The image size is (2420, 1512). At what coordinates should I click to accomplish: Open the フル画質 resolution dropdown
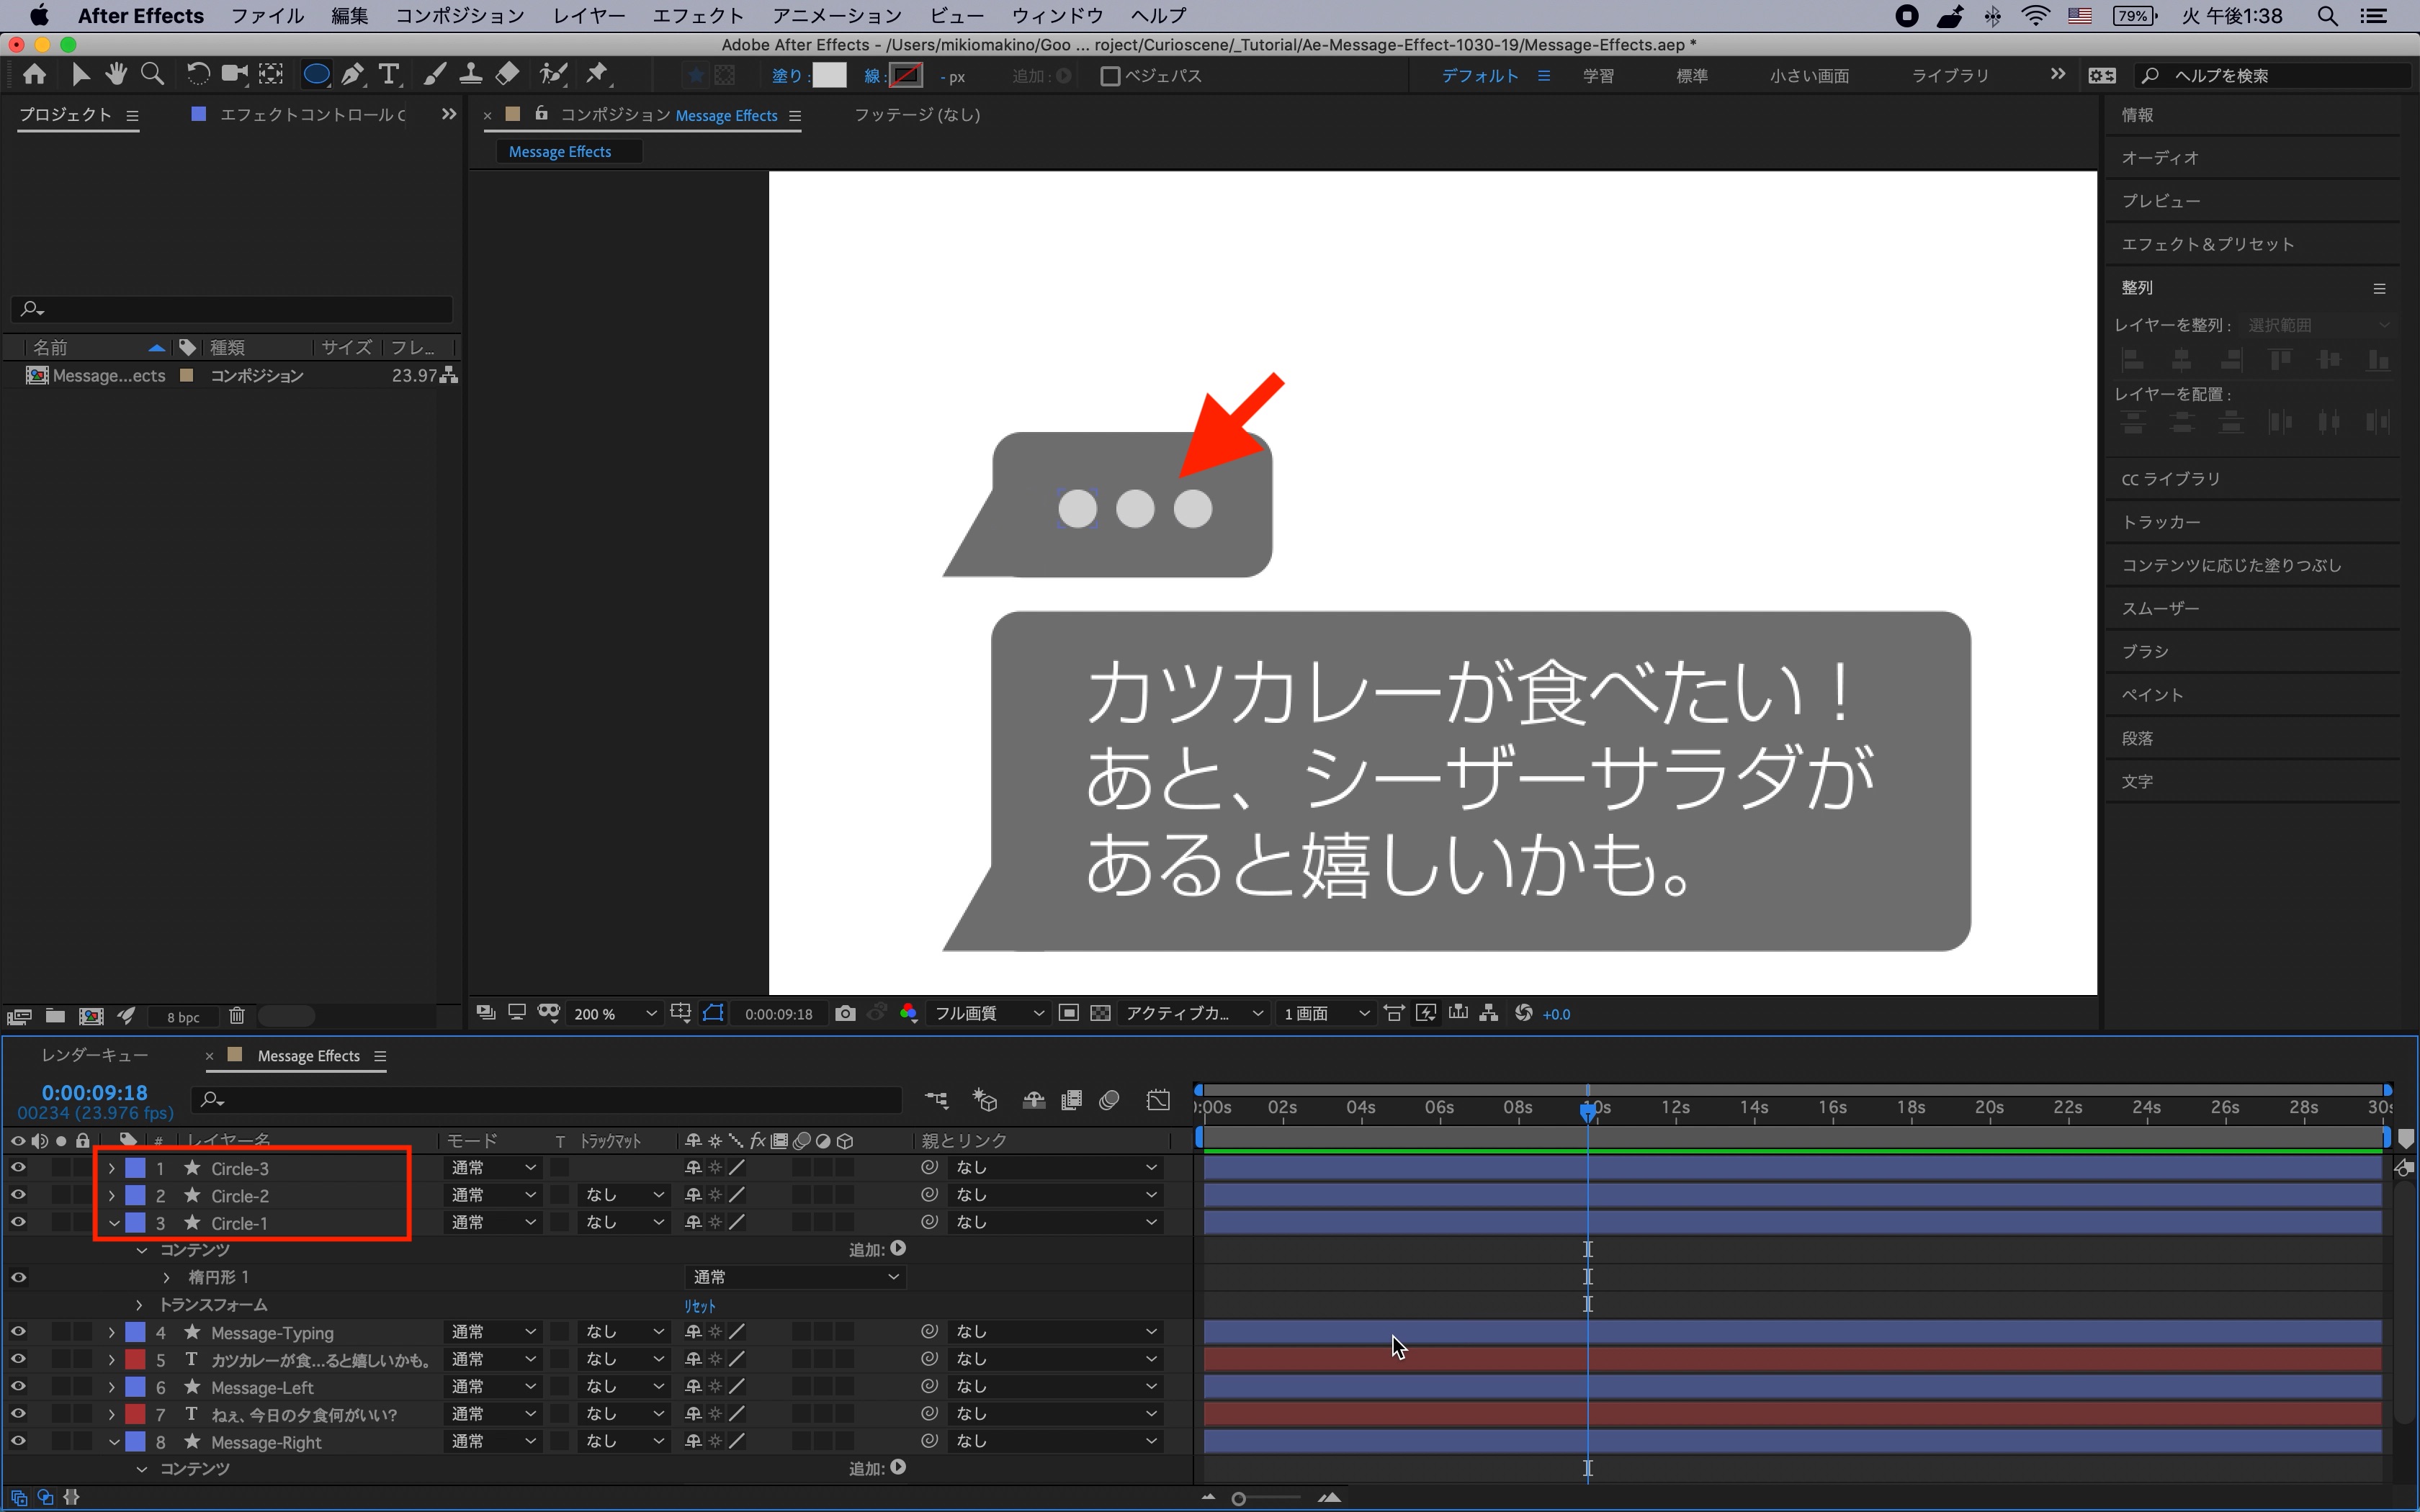[x=987, y=1013]
